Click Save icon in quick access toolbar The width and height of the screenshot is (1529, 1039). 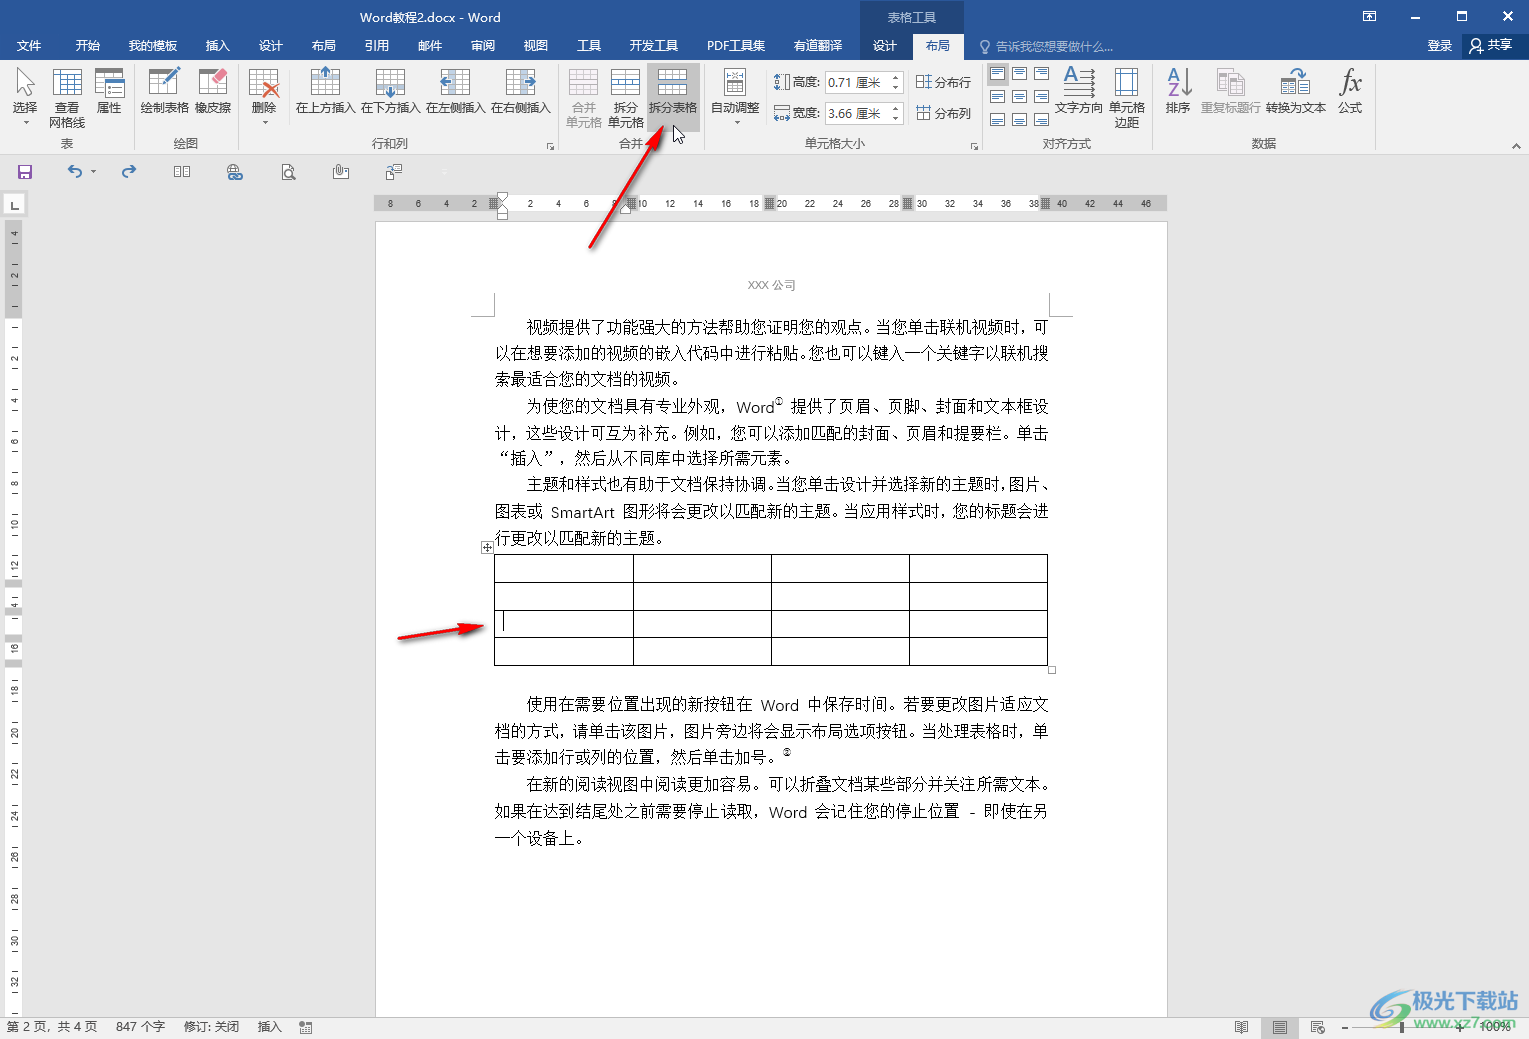coord(25,172)
